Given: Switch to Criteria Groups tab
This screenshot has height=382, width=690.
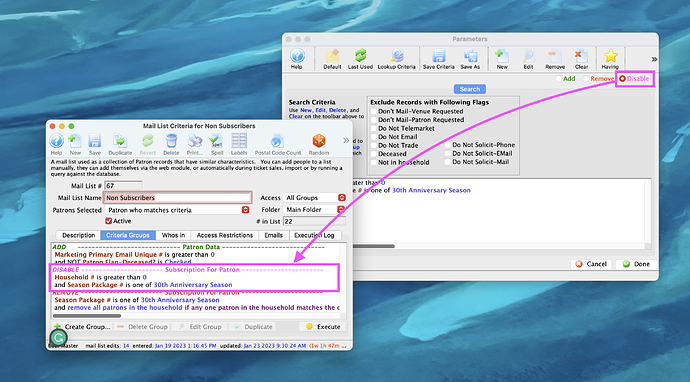Looking at the screenshot, I should [128, 235].
